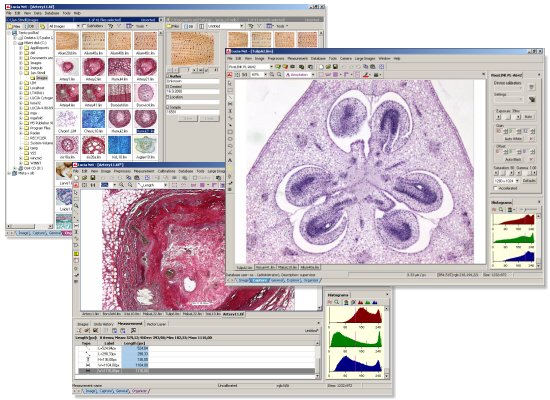The image size is (550, 400).
Task: Open Camera menu in Tulip window
Action: pyautogui.click(x=346, y=58)
